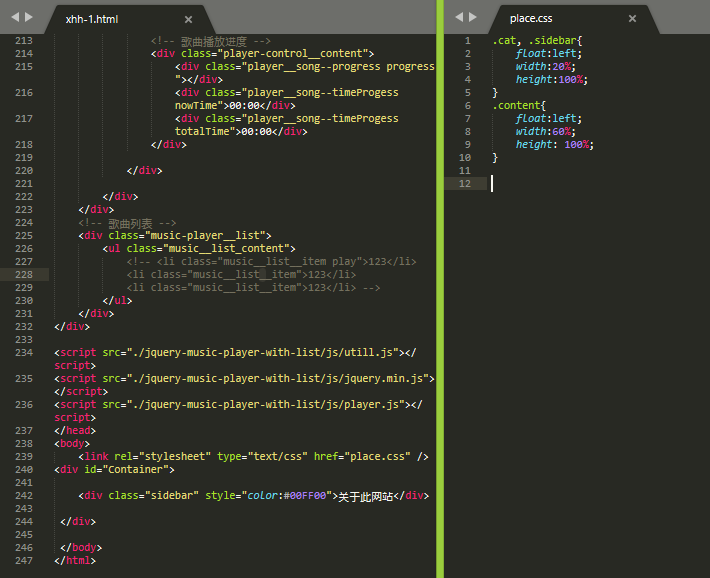This screenshot has height=578, width=710.
Task: Click the utill.js script src path
Action: click(x=263, y=352)
